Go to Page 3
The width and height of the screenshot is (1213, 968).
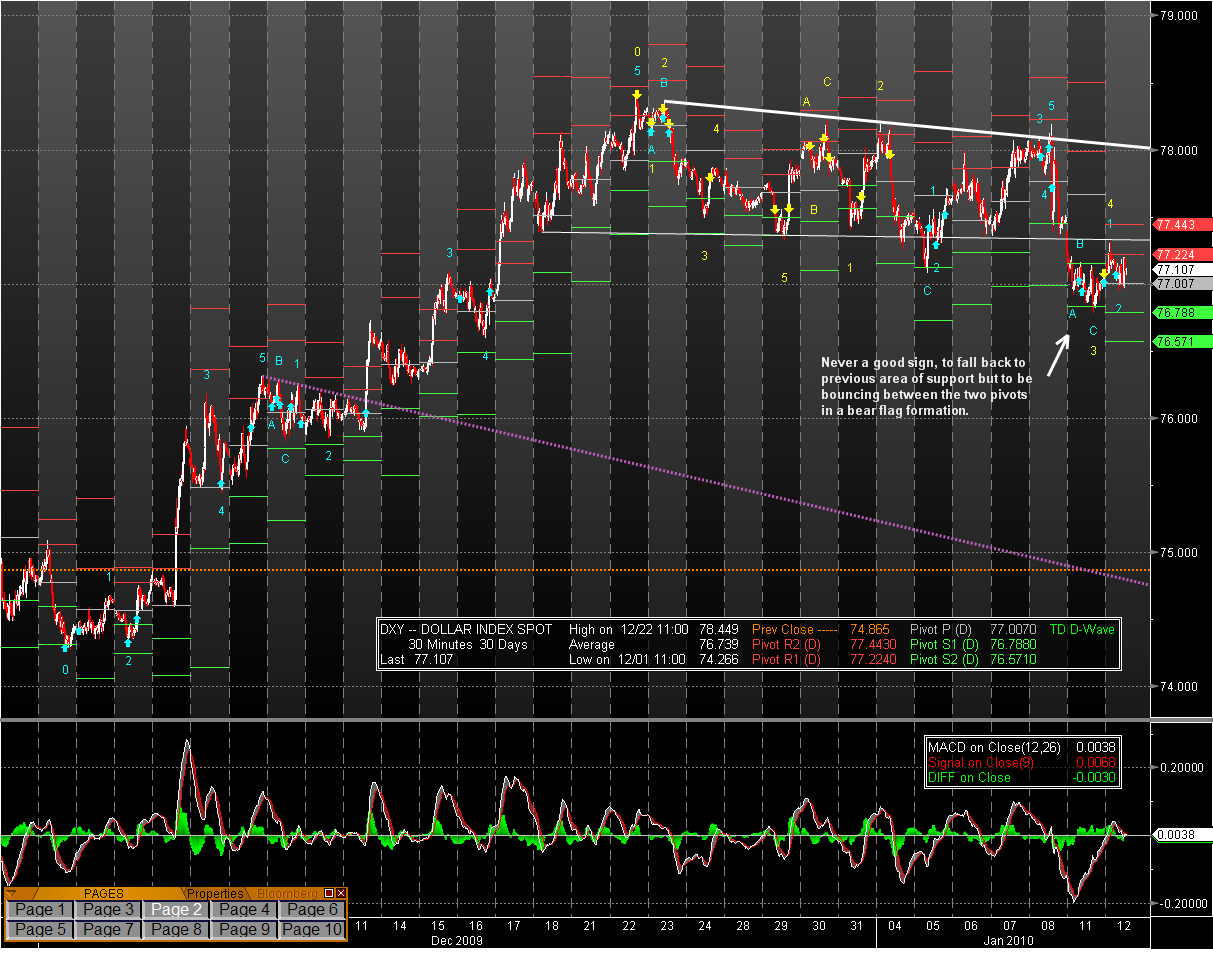pyautogui.click(x=108, y=909)
